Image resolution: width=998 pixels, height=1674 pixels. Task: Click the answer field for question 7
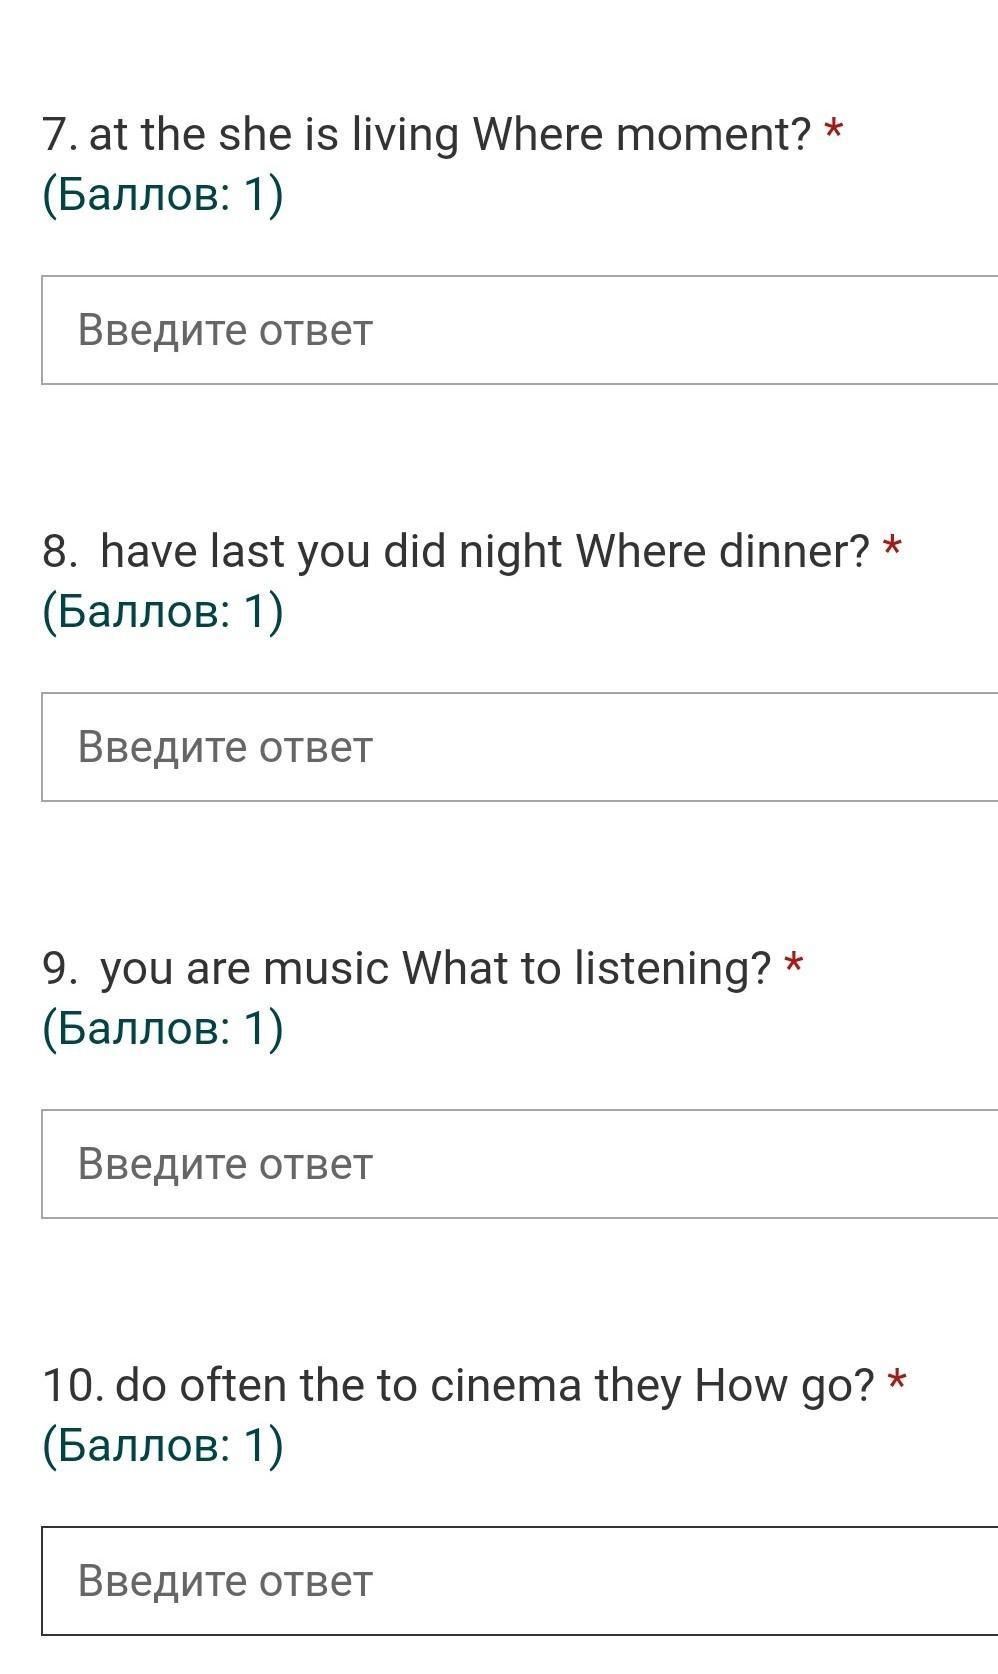[520, 330]
